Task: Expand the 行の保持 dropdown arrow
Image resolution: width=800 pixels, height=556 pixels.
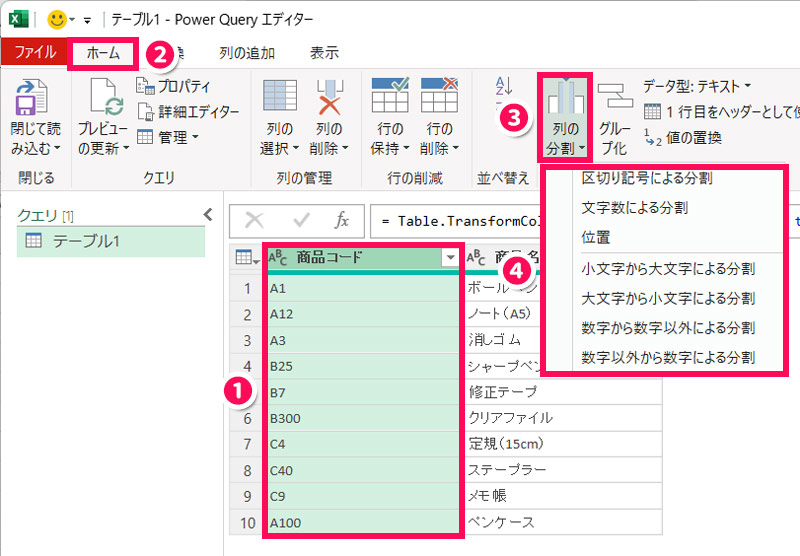Action: [406, 148]
